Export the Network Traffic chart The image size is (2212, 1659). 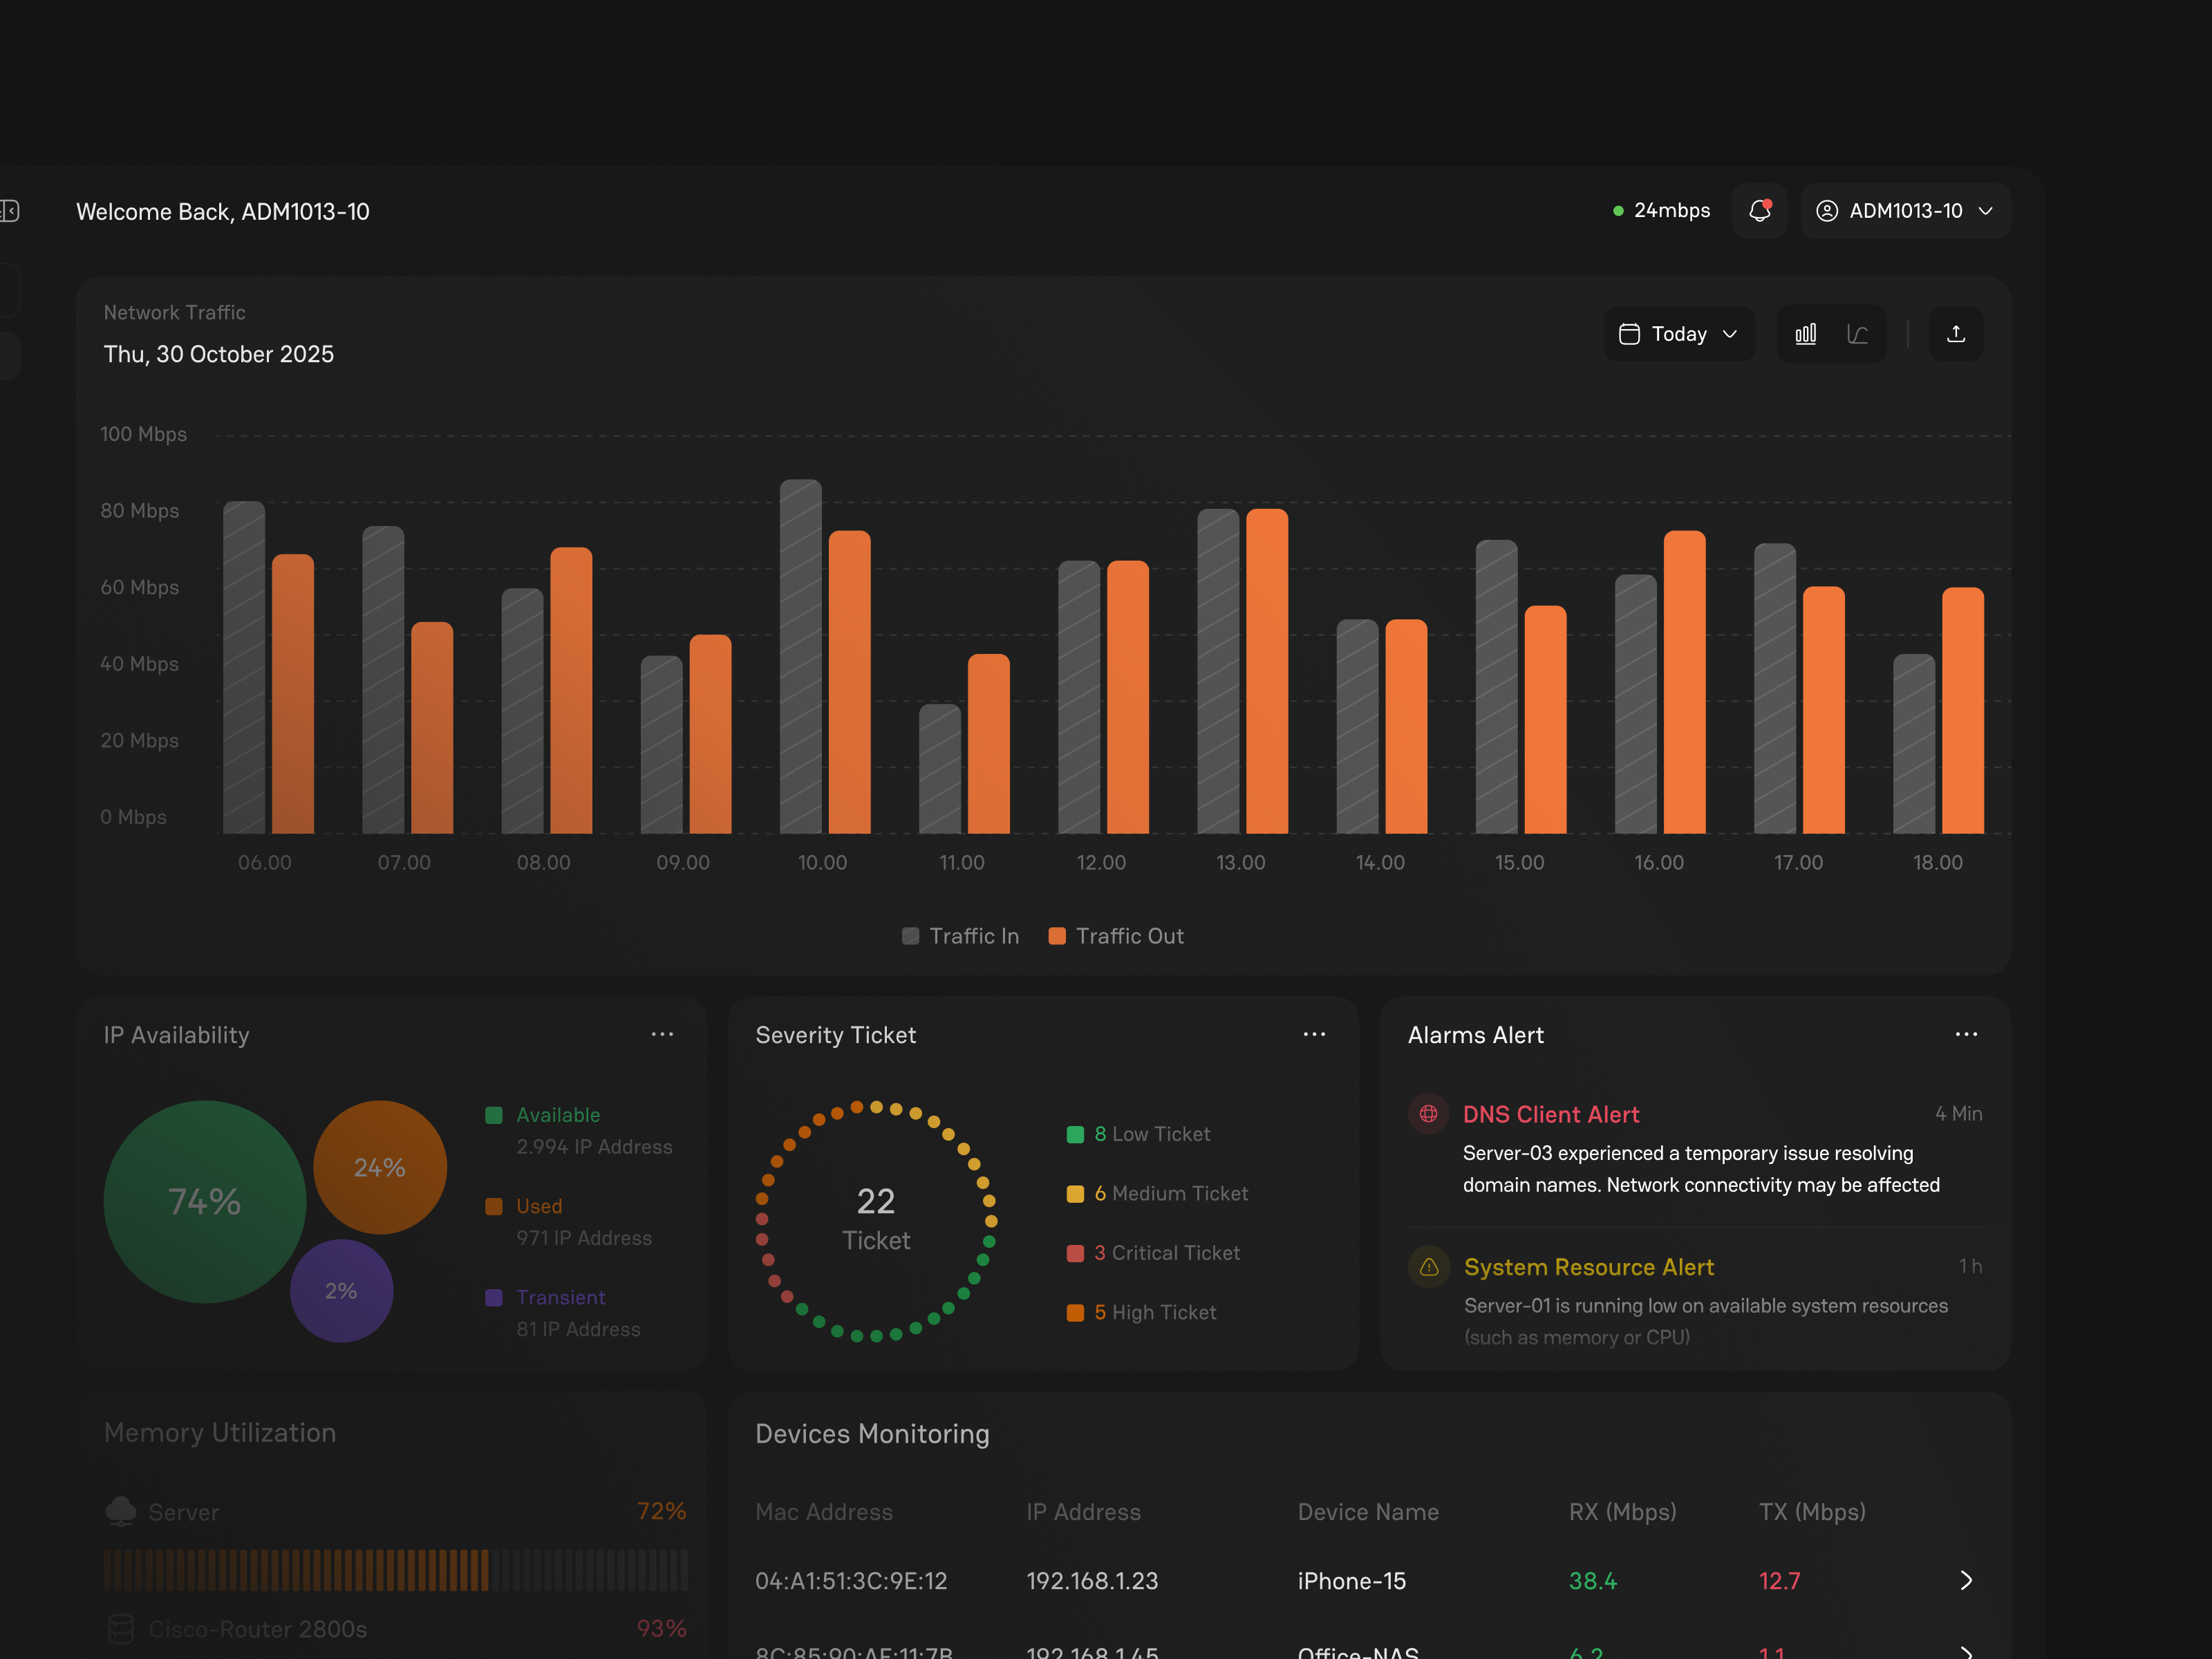point(1957,334)
